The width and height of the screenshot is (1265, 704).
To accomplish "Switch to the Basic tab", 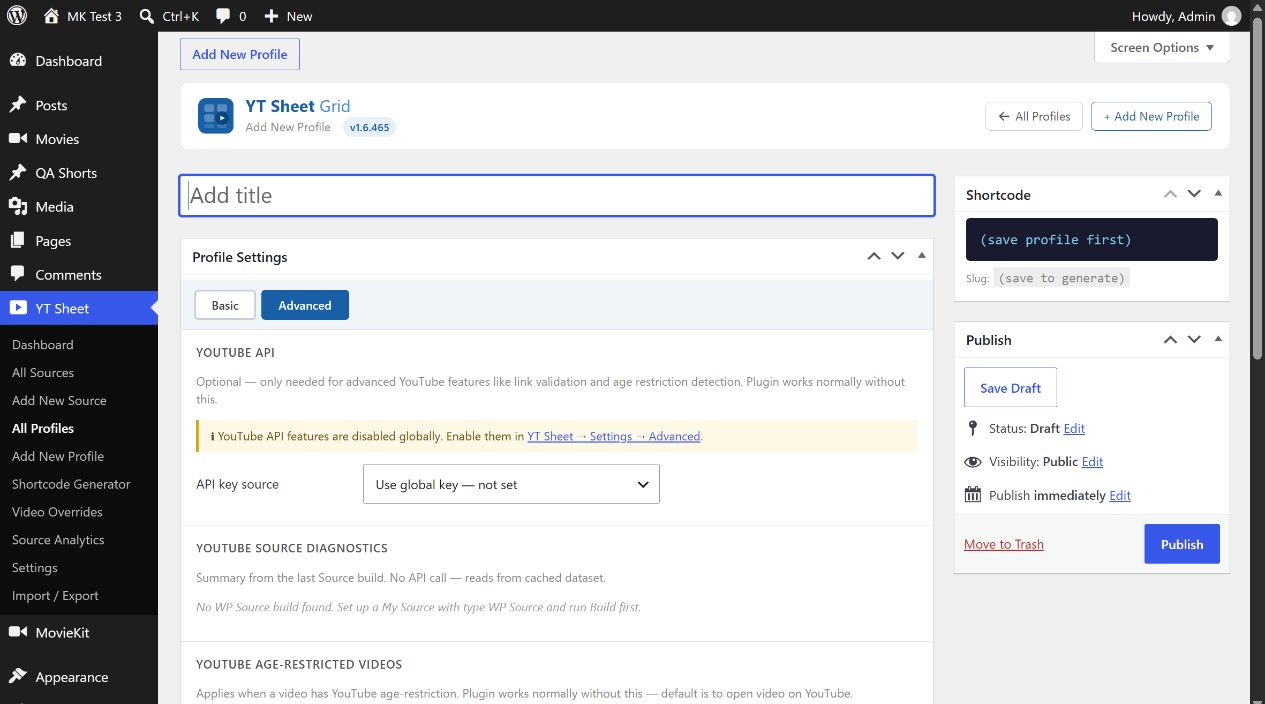I will coord(225,305).
